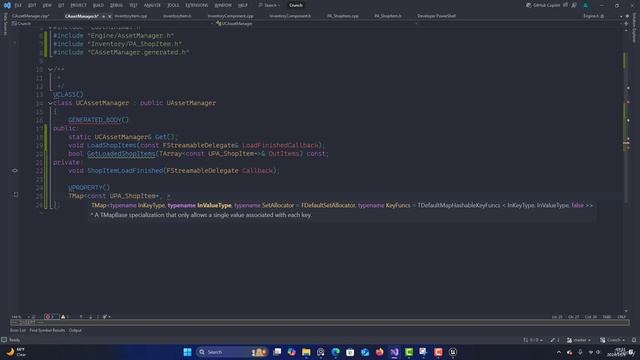Go to next issue arrow
This screenshot has height=360, width=640.
91,317
